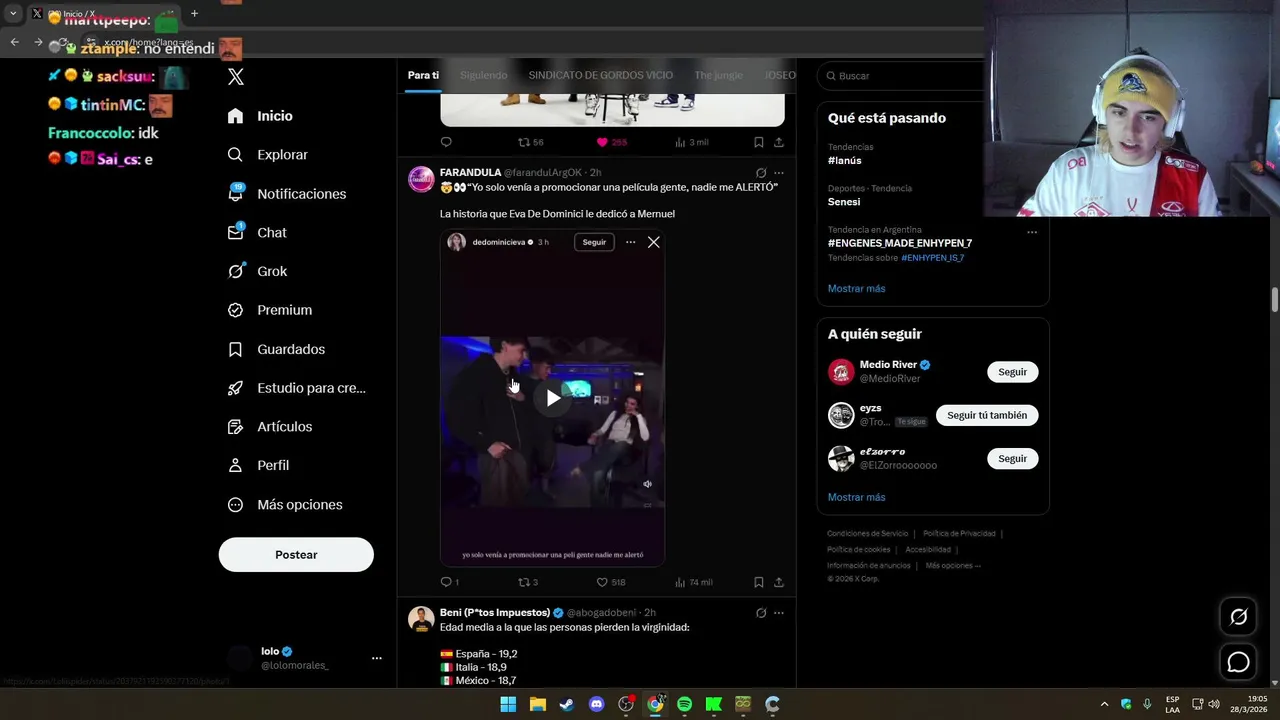Screen dimensions: 1280x720
Task: Open Notificaciones from the sidebar
Action: (286, 194)
